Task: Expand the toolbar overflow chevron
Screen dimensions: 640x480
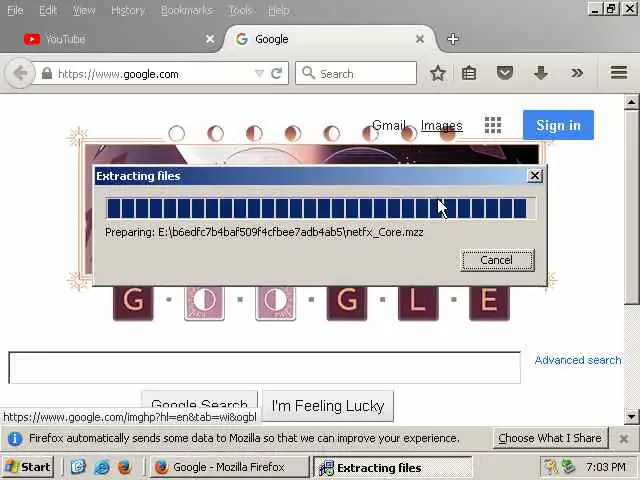Action: point(577,73)
